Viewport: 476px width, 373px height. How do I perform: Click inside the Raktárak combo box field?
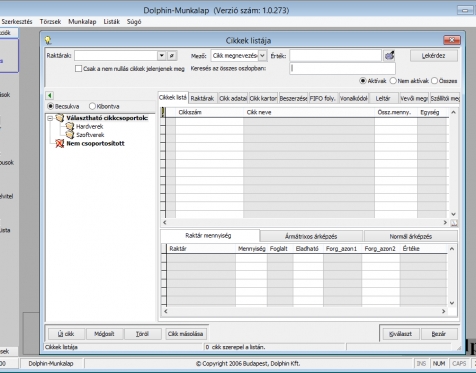click(x=116, y=56)
